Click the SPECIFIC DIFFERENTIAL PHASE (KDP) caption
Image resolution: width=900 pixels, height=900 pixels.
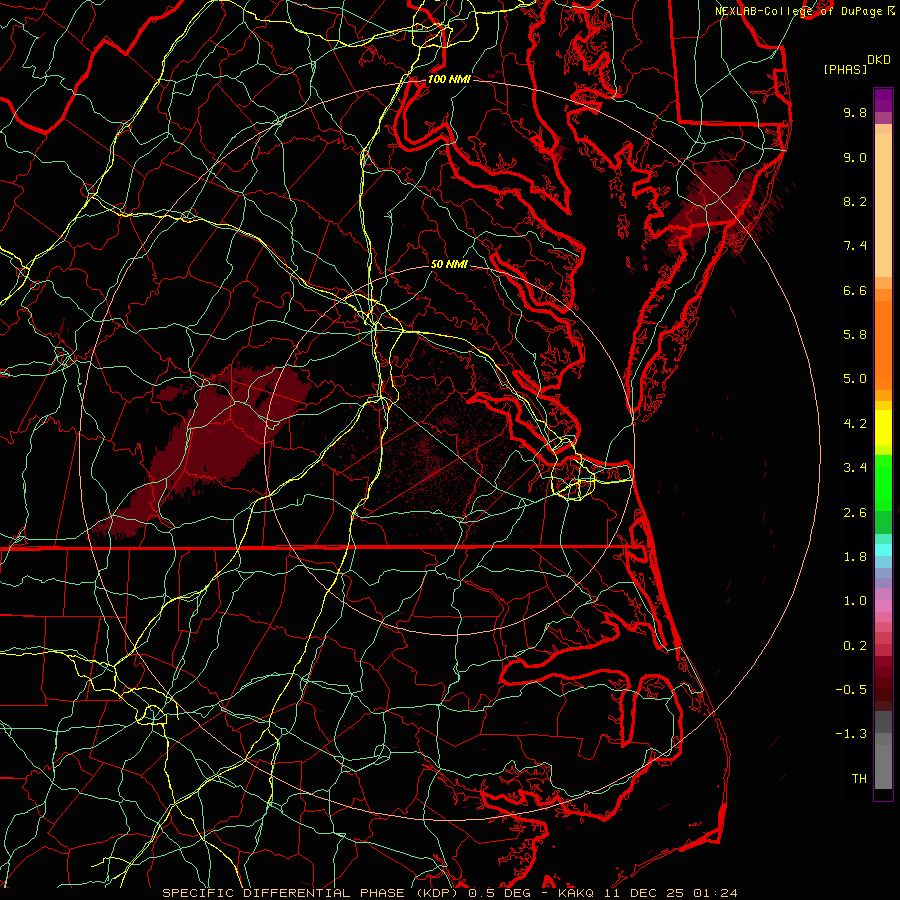point(313,893)
